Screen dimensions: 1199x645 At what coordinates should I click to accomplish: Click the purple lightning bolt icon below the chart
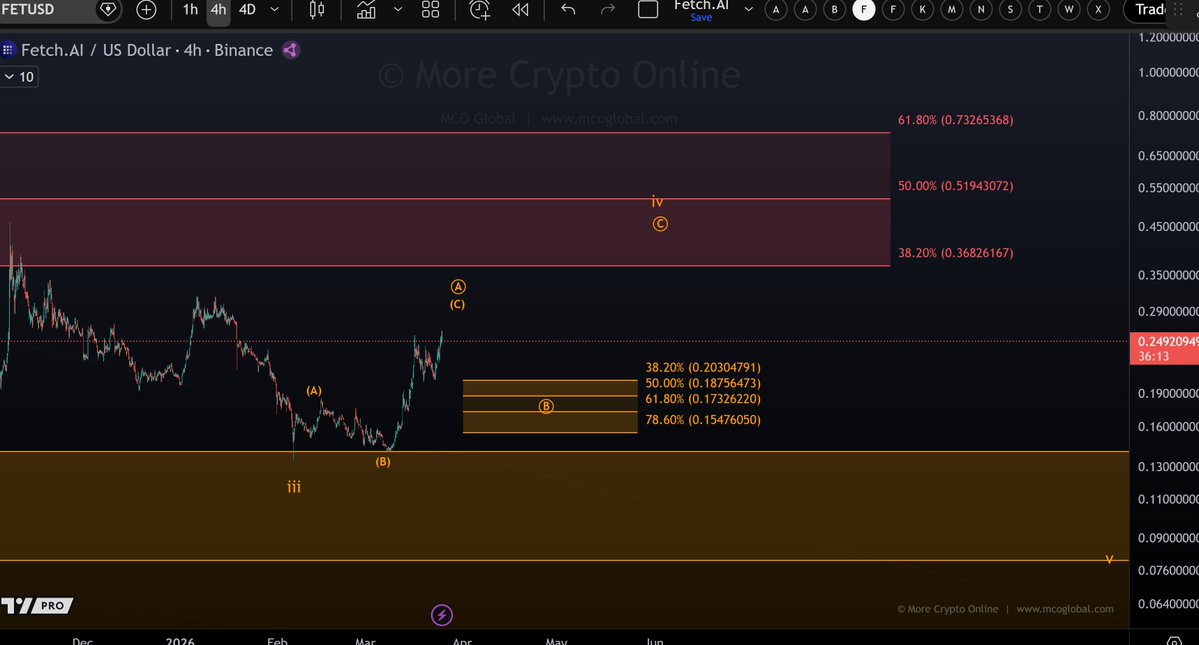[442, 614]
